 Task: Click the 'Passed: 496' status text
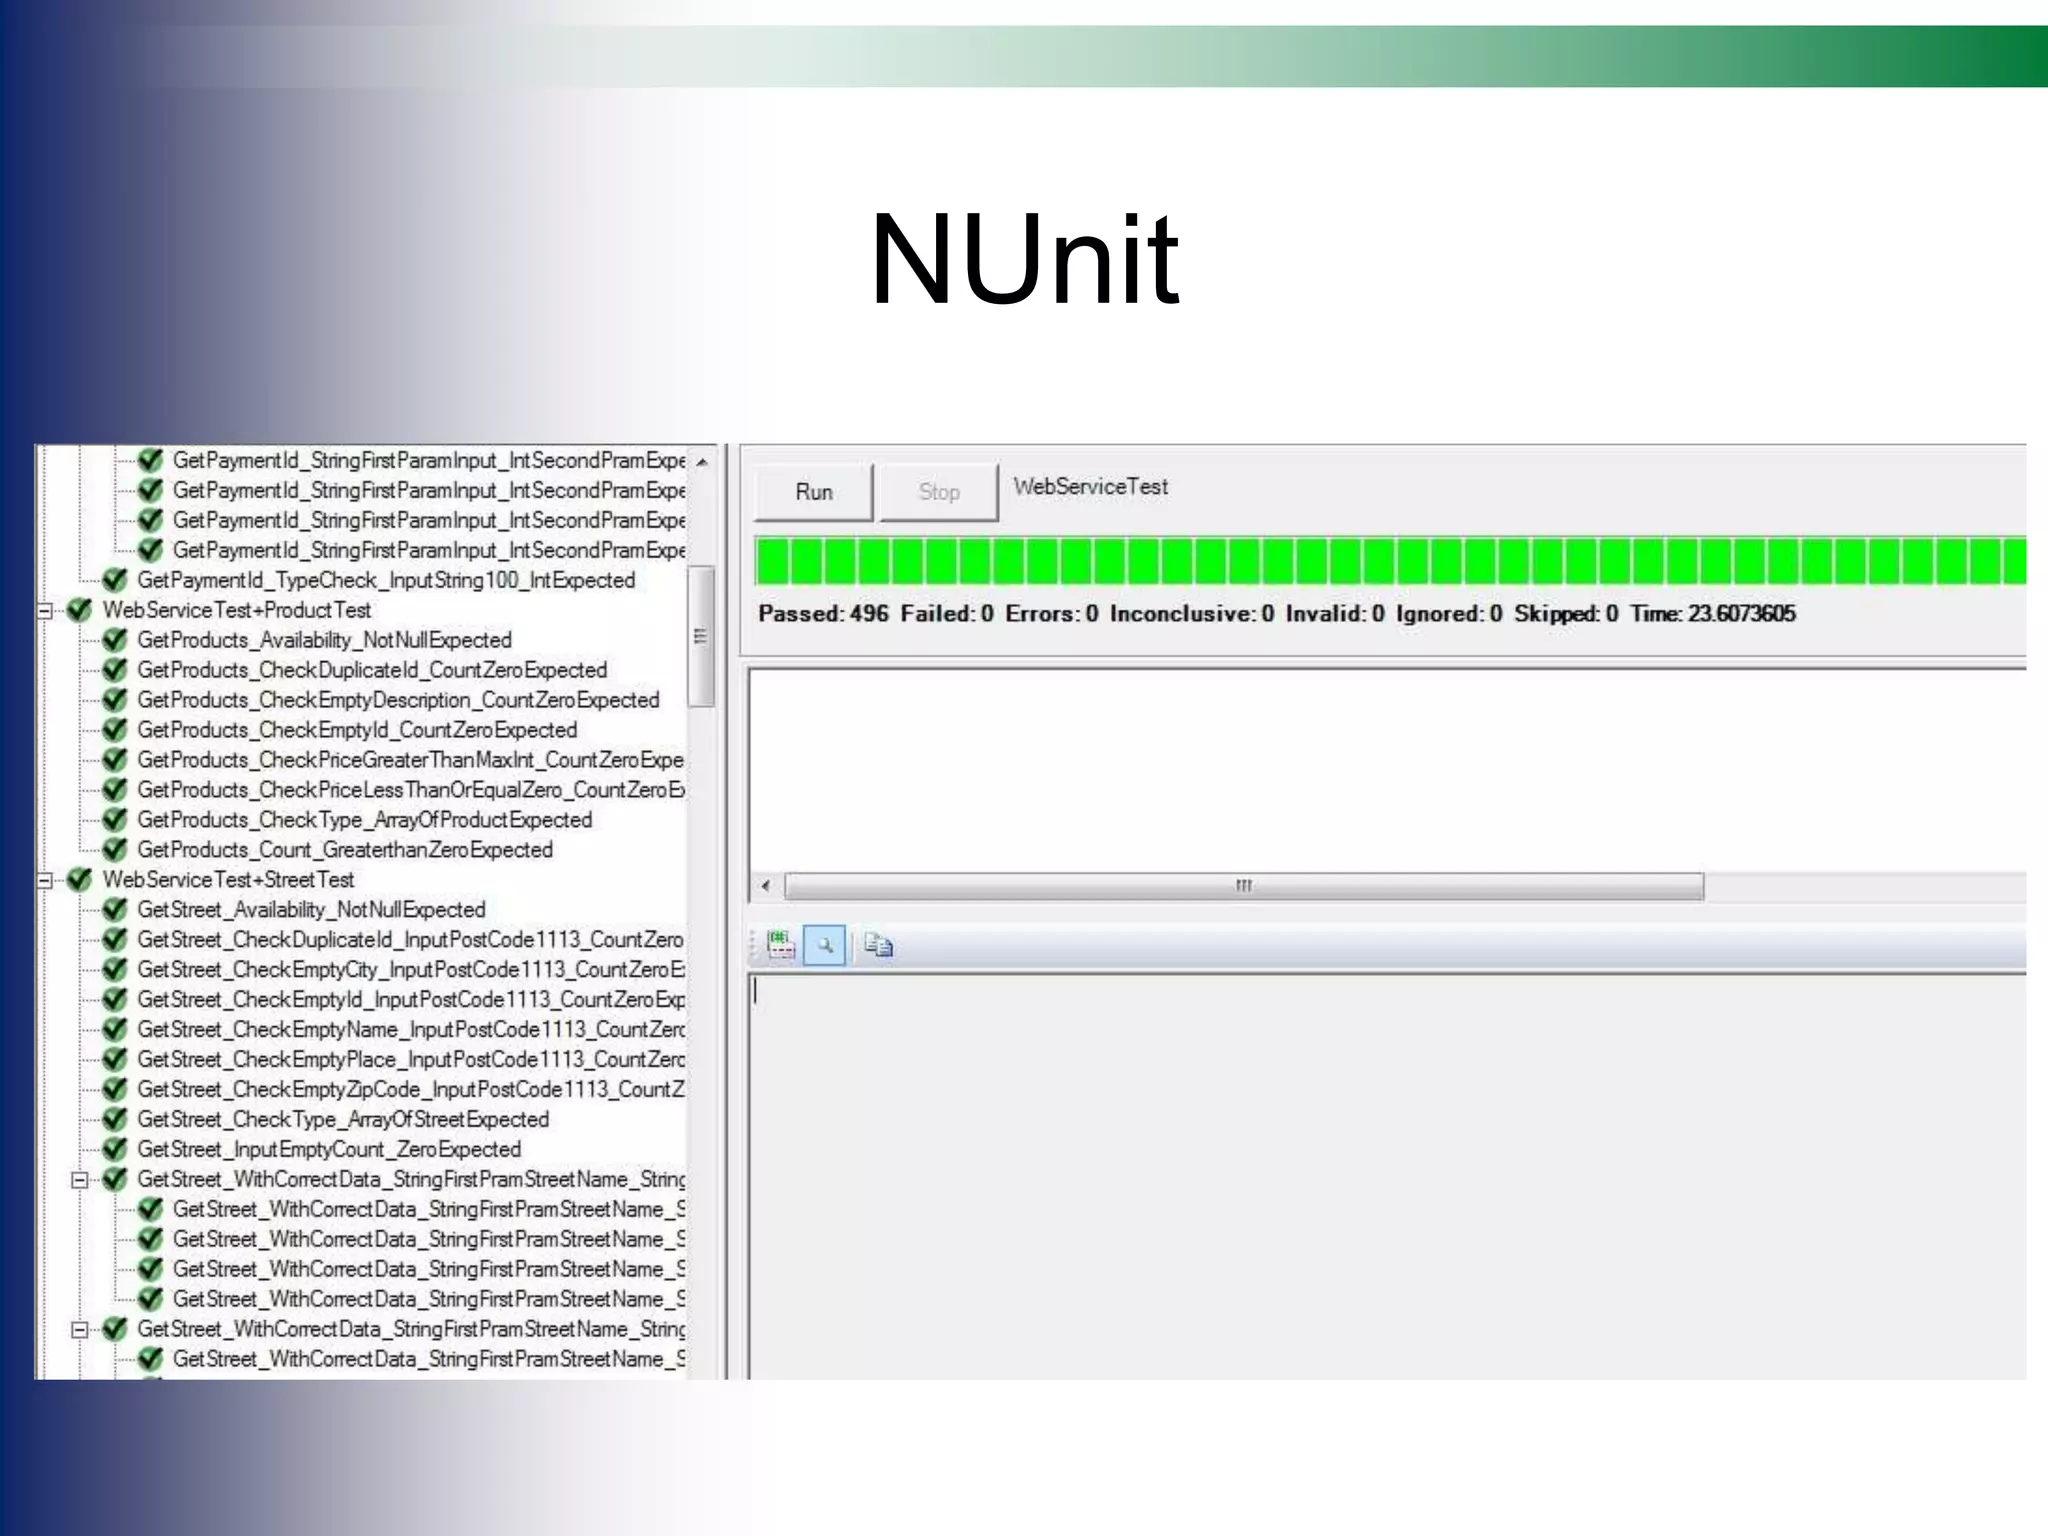pyautogui.click(x=823, y=614)
